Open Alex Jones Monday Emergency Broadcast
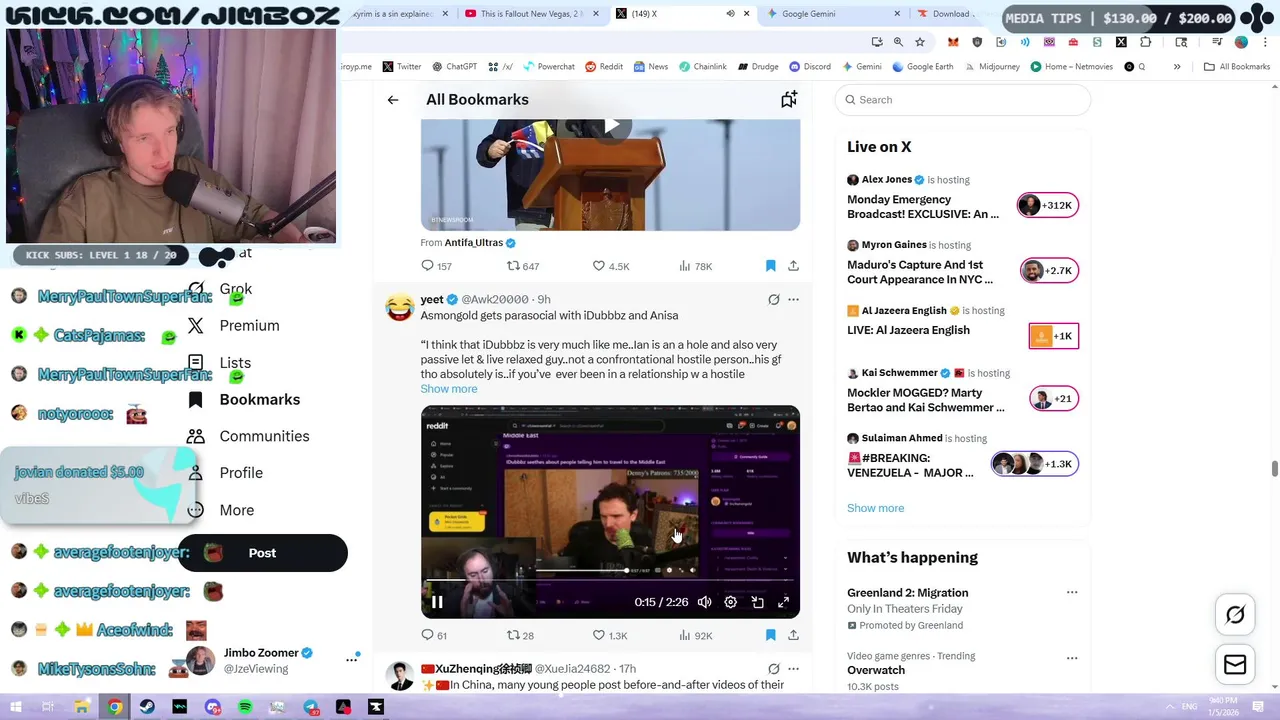 (x=962, y=198)
